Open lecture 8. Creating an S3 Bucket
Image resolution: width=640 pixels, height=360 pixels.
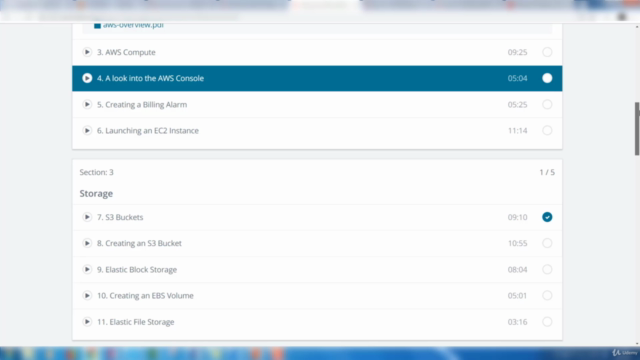coord(139,243)
